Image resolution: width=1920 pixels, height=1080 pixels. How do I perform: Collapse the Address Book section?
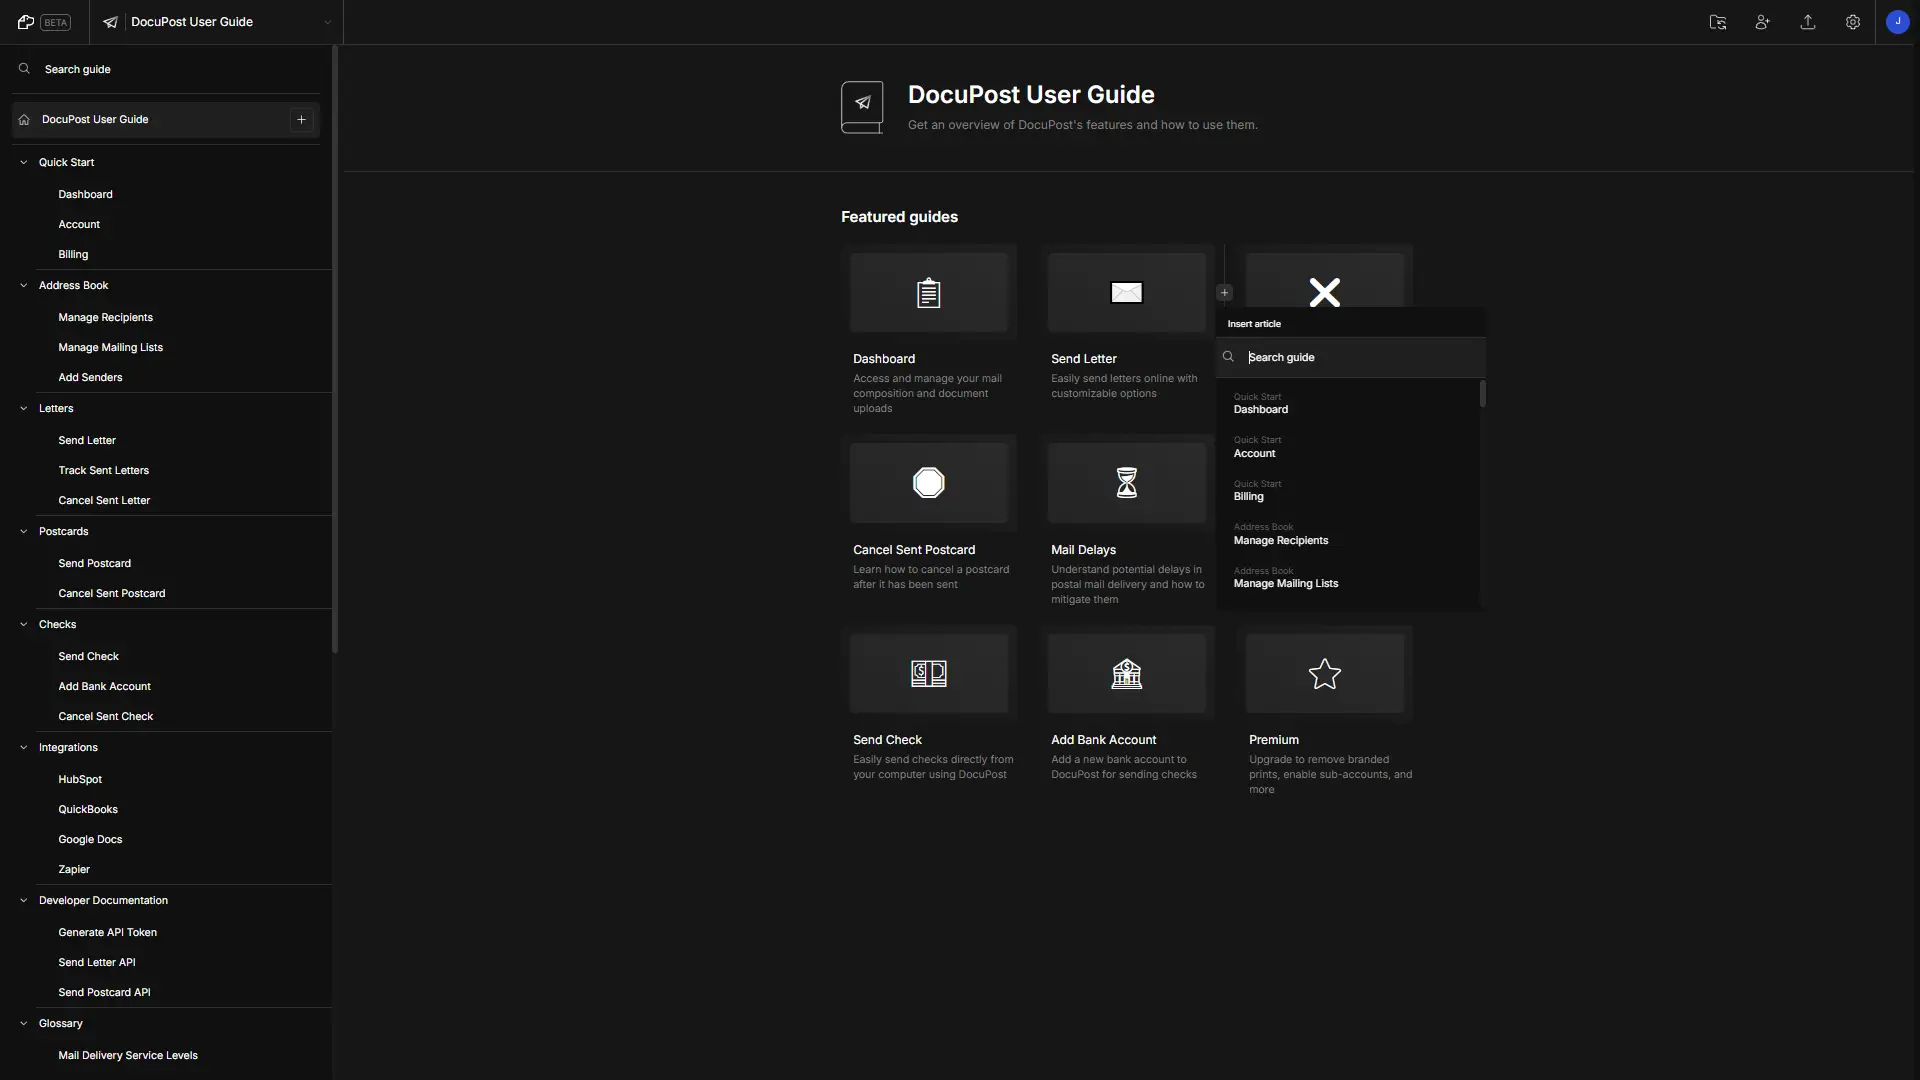tap(24, 285)
